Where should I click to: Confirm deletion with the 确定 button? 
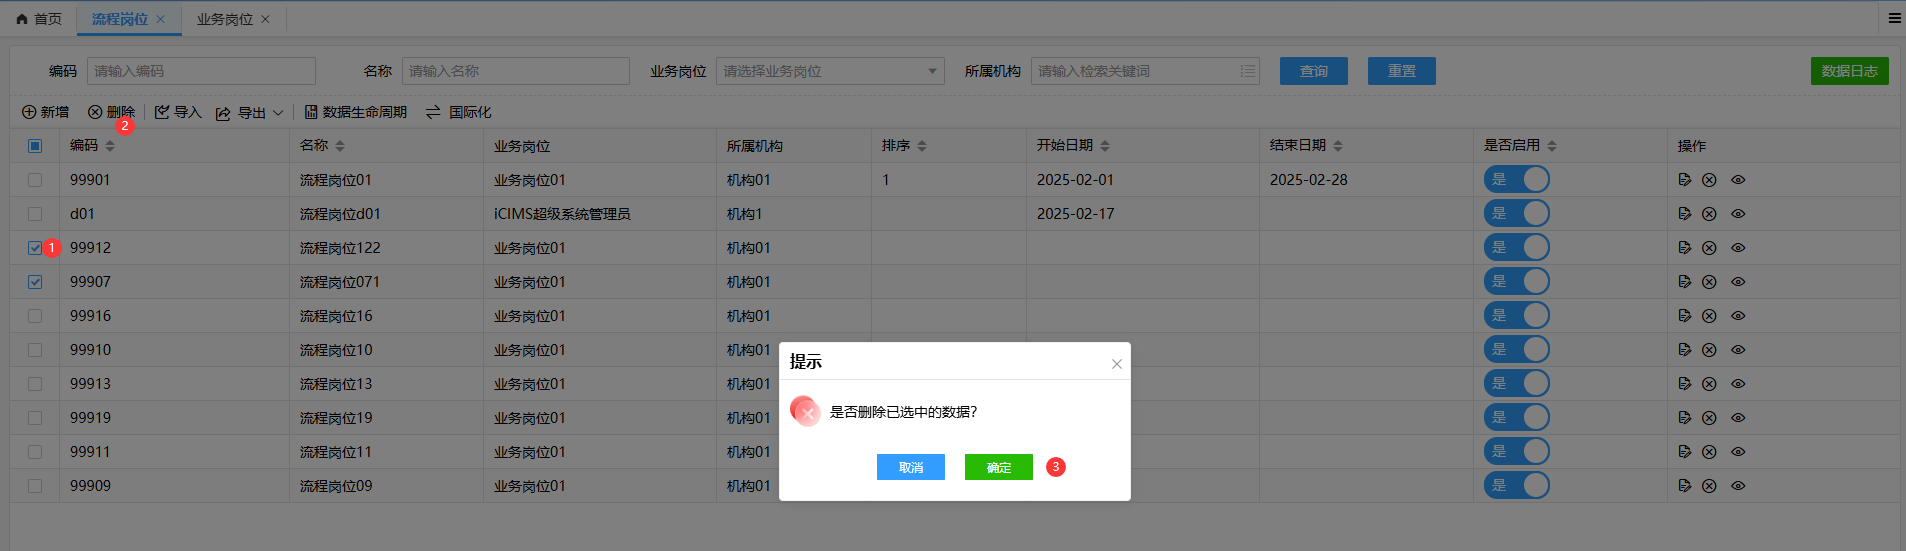[x=998, y=467]
